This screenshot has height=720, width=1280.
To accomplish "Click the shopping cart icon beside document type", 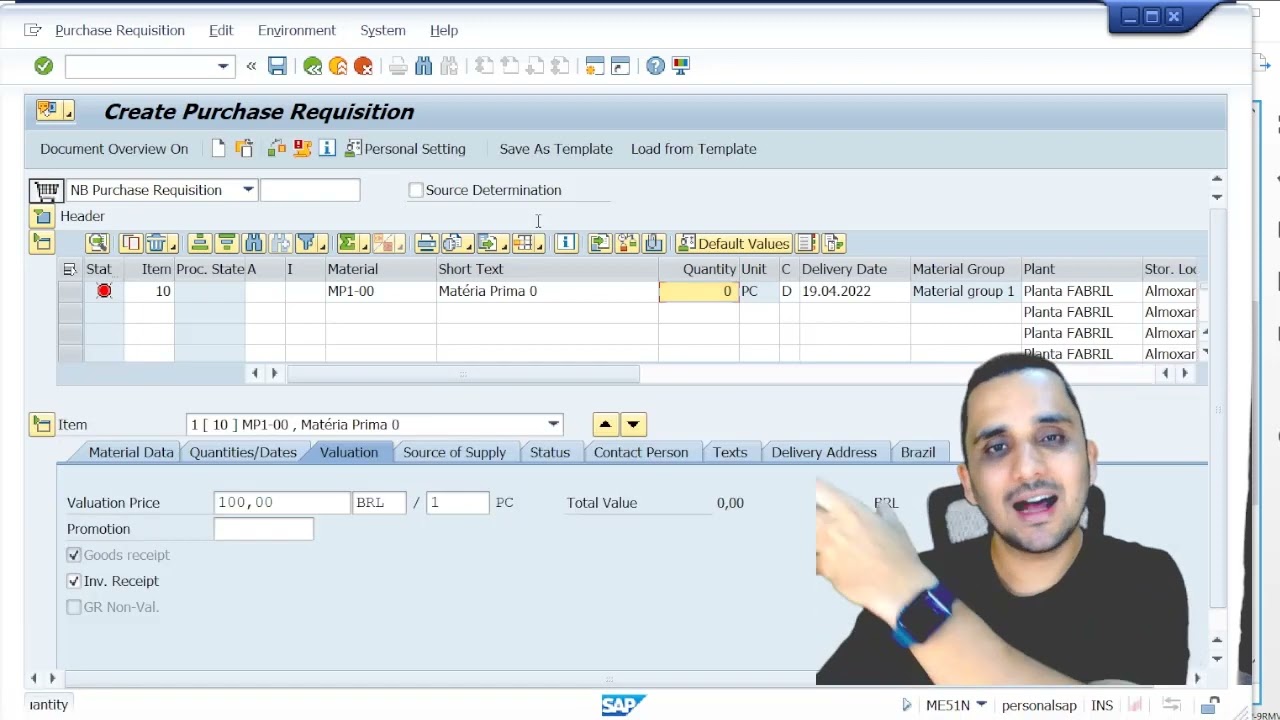I will click(46, 190).
